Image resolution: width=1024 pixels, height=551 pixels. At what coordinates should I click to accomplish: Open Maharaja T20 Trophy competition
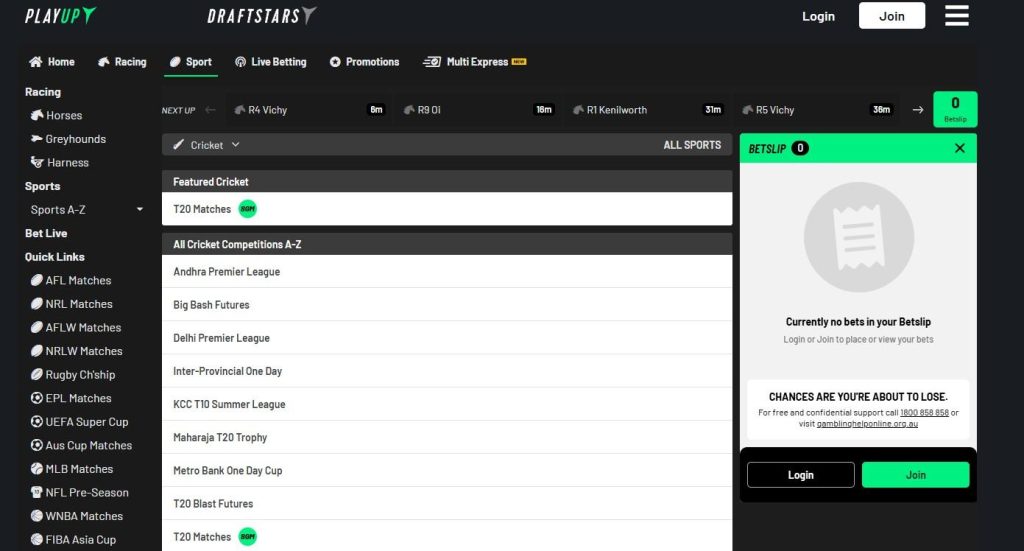(447, 437)
